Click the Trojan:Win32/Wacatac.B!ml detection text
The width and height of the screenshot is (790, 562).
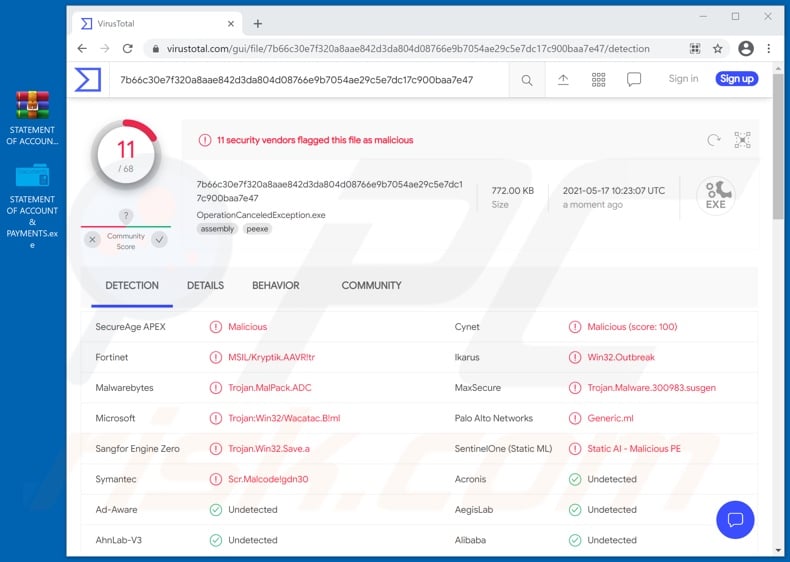(x=284, y=418)
